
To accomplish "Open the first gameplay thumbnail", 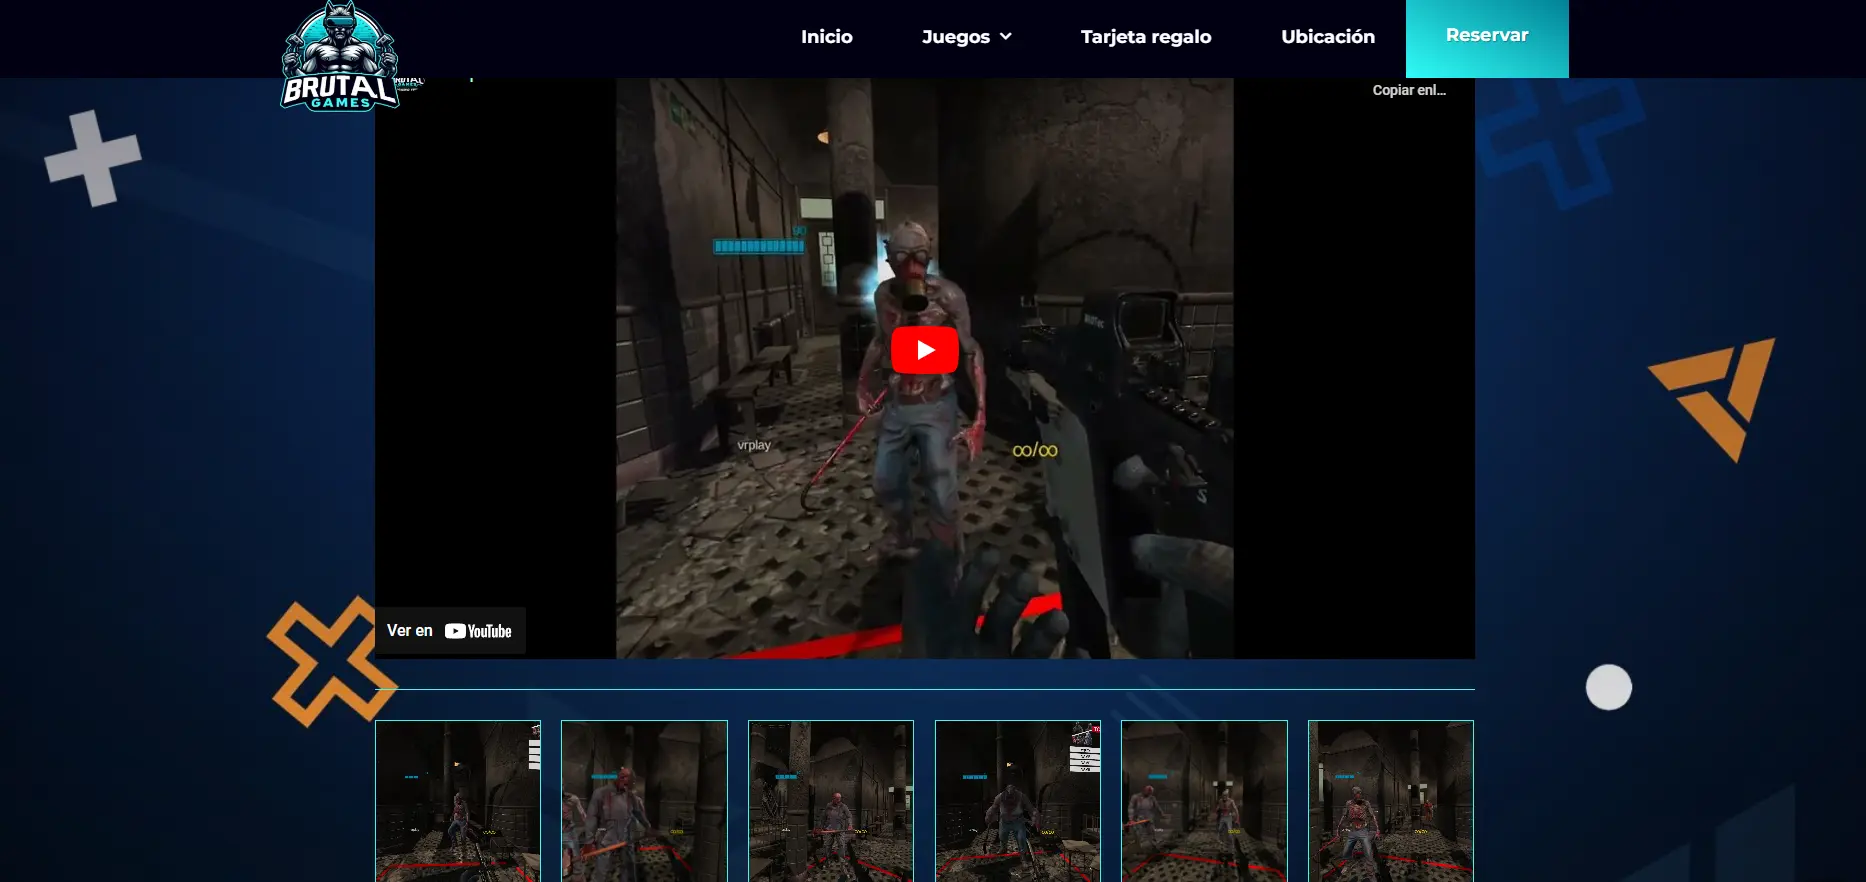I will 458,801.
